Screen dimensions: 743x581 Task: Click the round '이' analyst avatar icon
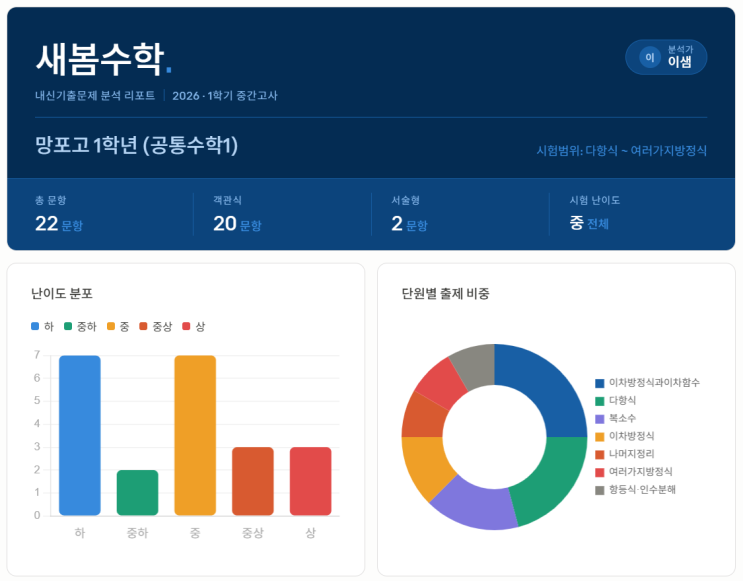coord(649,58)
